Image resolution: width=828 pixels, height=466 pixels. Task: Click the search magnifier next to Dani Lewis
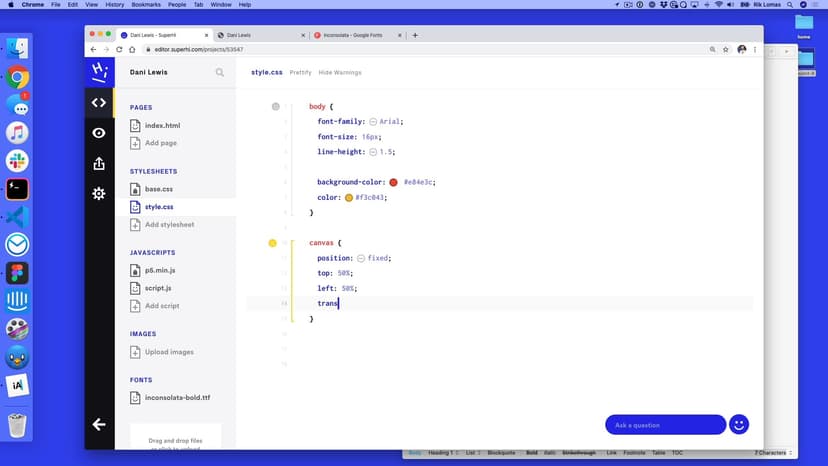tap(220, 73)
